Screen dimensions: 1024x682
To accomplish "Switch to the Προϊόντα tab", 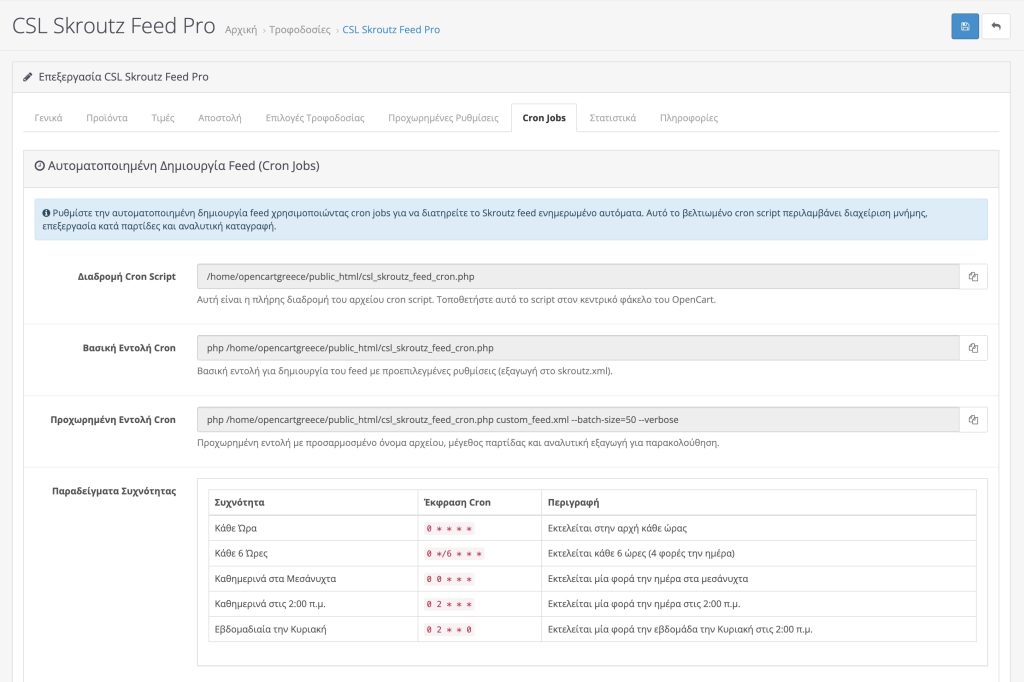I will coord(107,118).
